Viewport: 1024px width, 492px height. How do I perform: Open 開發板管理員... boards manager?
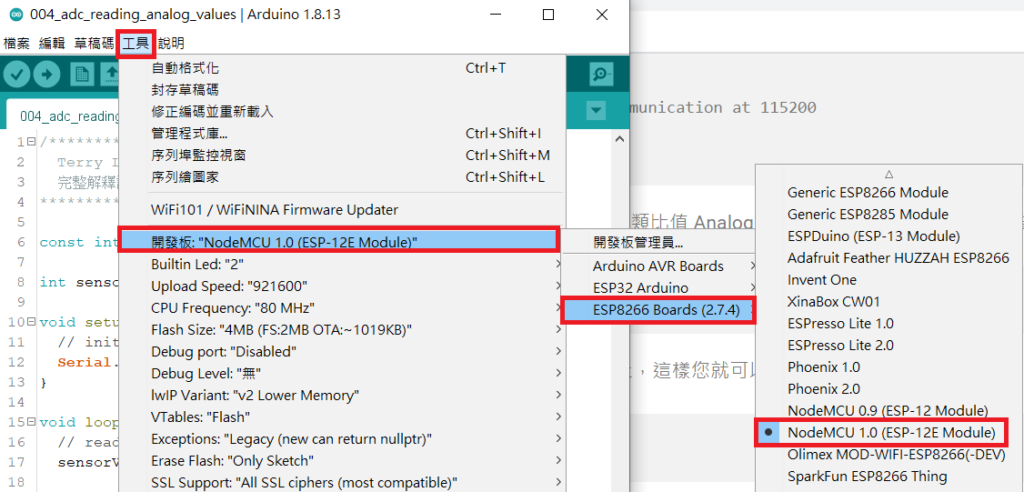click(x=638, y=242)
